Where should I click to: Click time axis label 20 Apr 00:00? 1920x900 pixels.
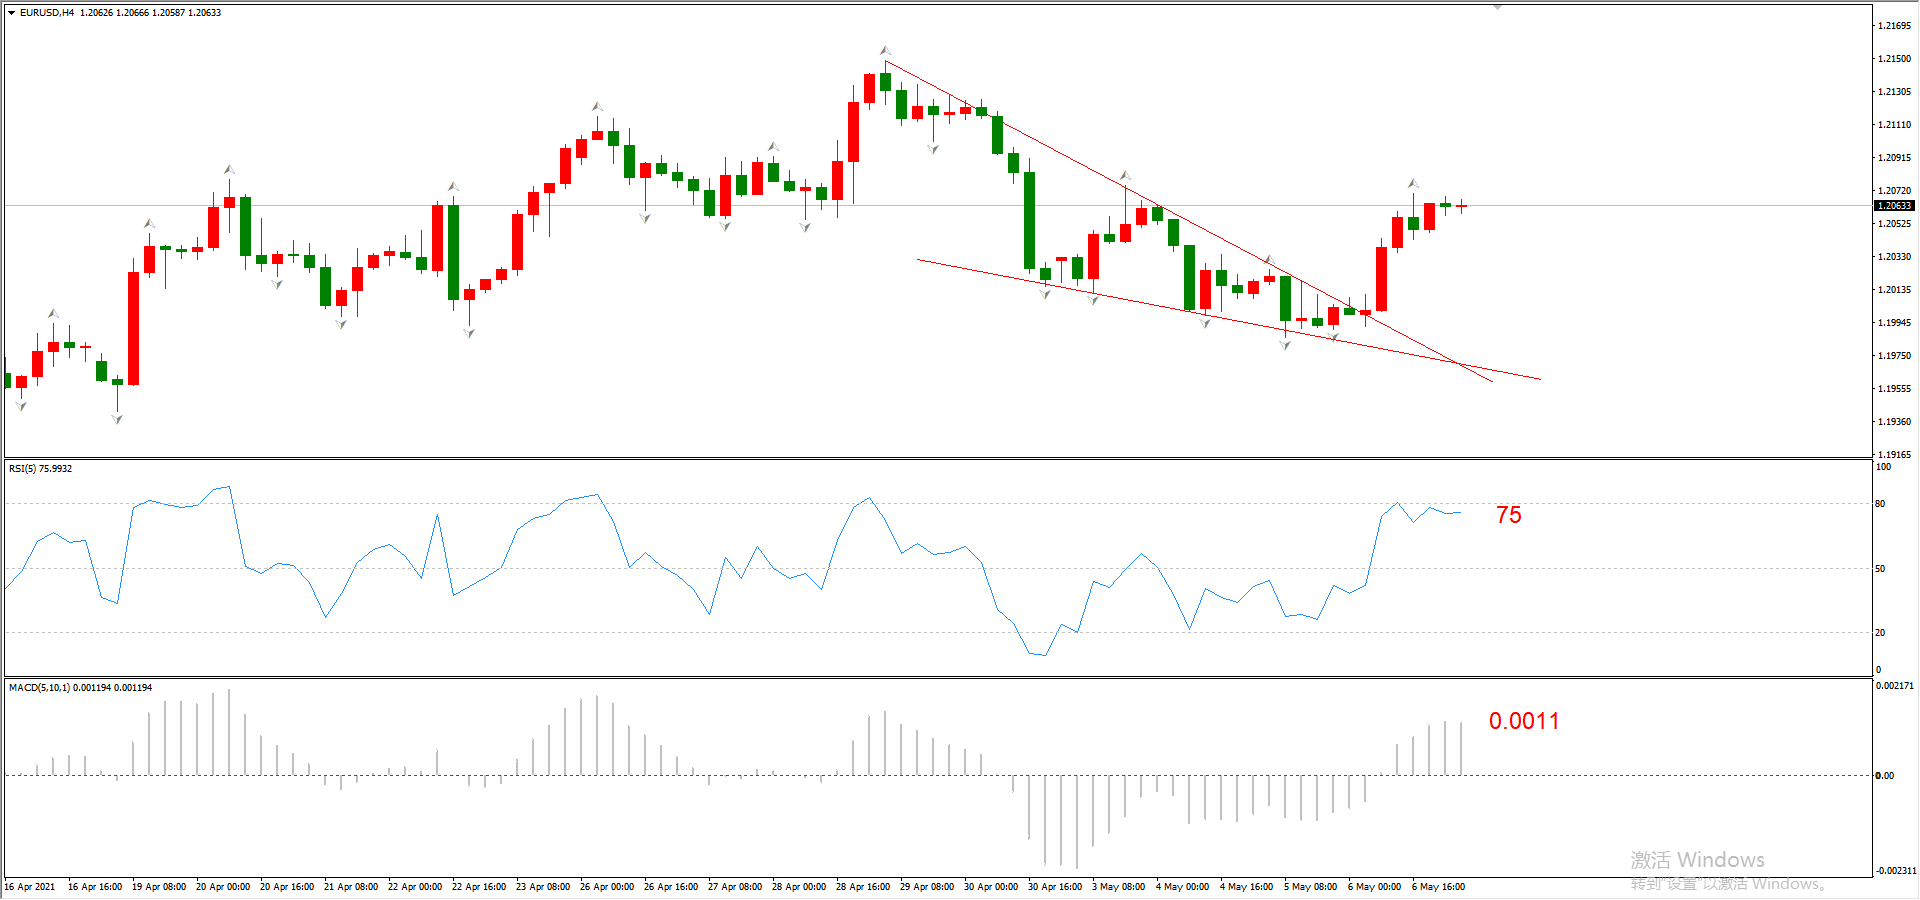[x=223, y=887]
